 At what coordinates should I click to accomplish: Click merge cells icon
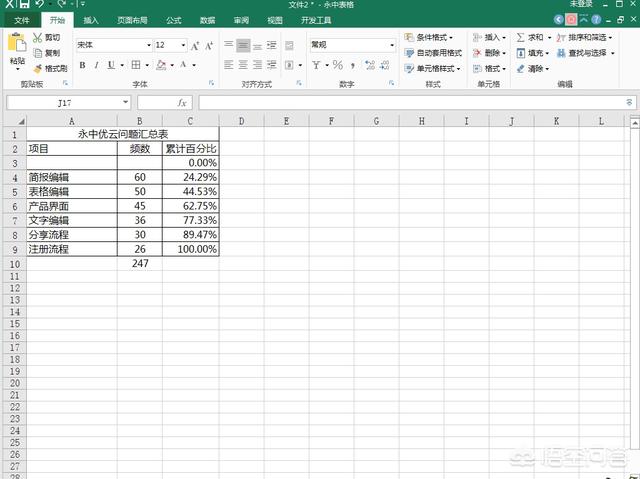(289, 64)
